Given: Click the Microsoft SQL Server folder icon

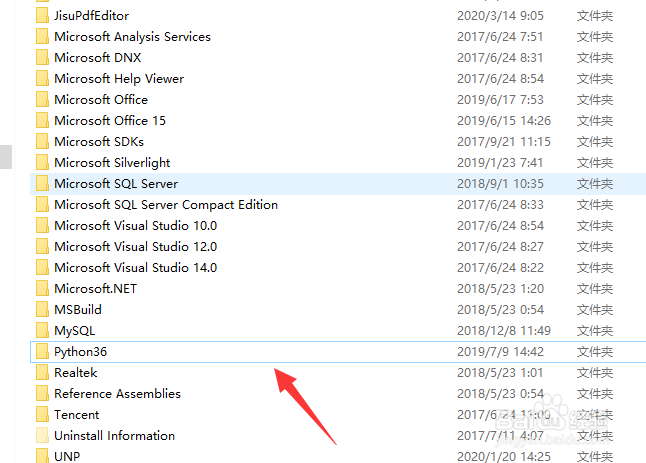Looking at the screenshot, I should click(x=42, y=184).
